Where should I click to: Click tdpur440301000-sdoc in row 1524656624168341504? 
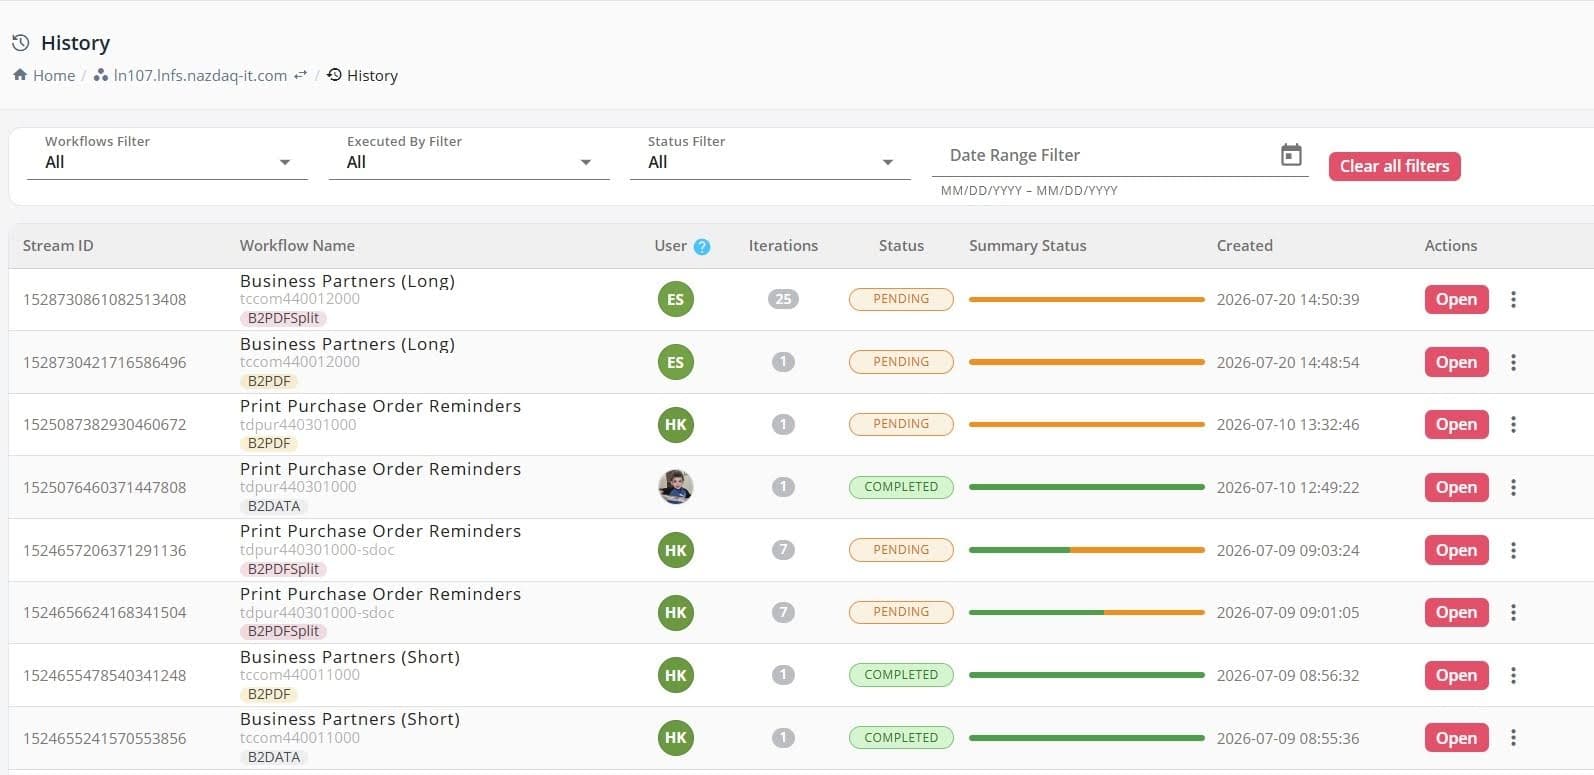click(x=317, y=613)
